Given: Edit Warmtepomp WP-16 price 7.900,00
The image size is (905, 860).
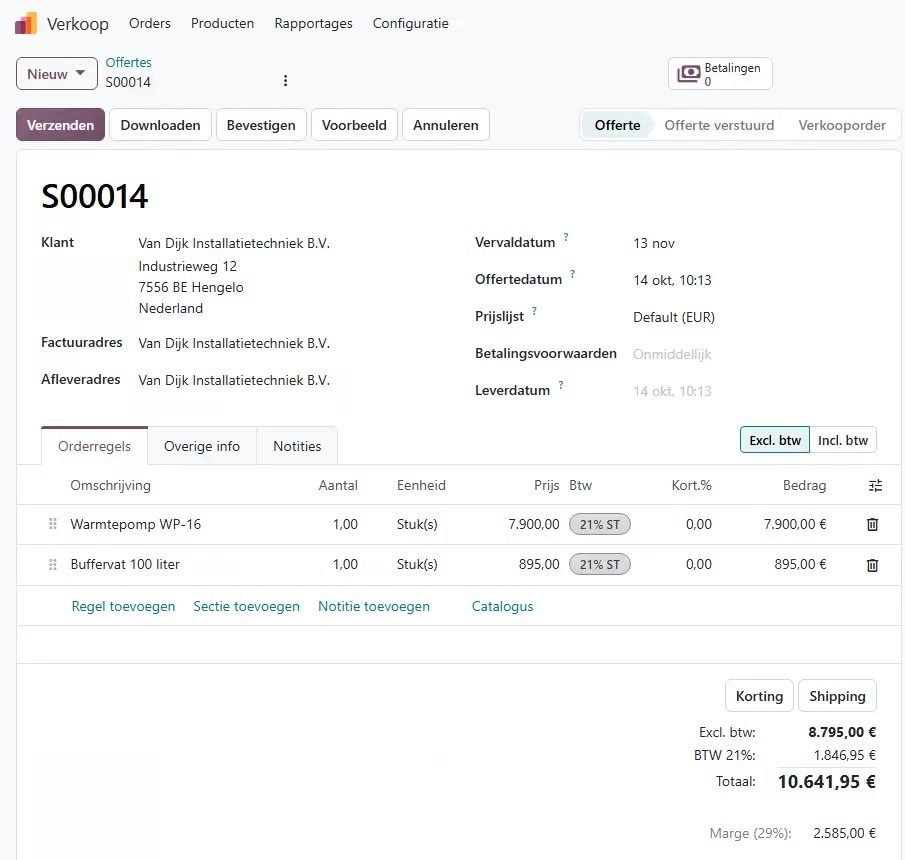Looking at the screenshot, I should 533,524.
